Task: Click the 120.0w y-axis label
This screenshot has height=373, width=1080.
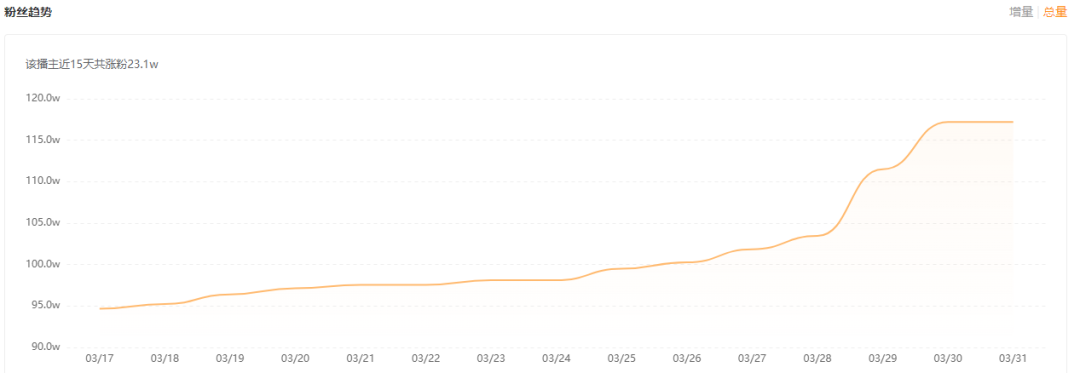Action: click(45, 98)
